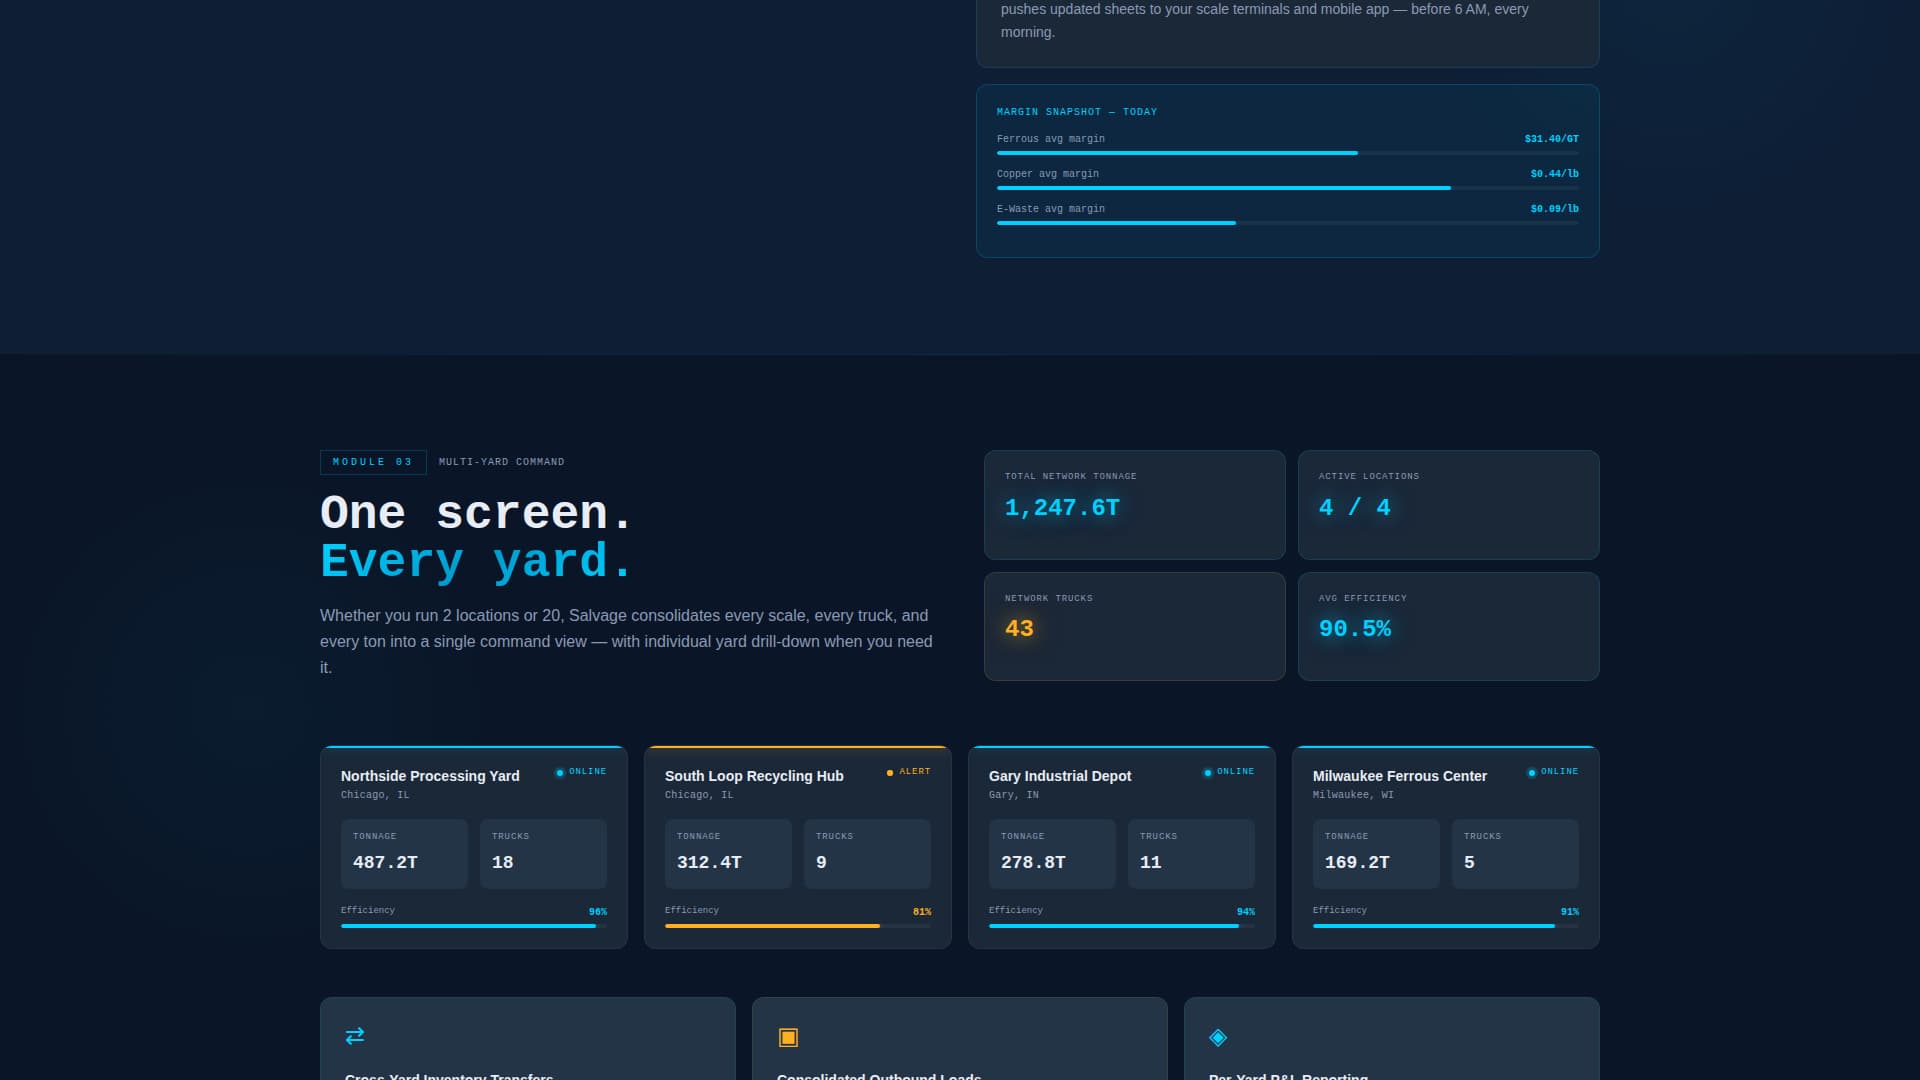The image size is (1920, 1080).
Task: Click the 1,247.6T tonnage value
Action: 1062,508
